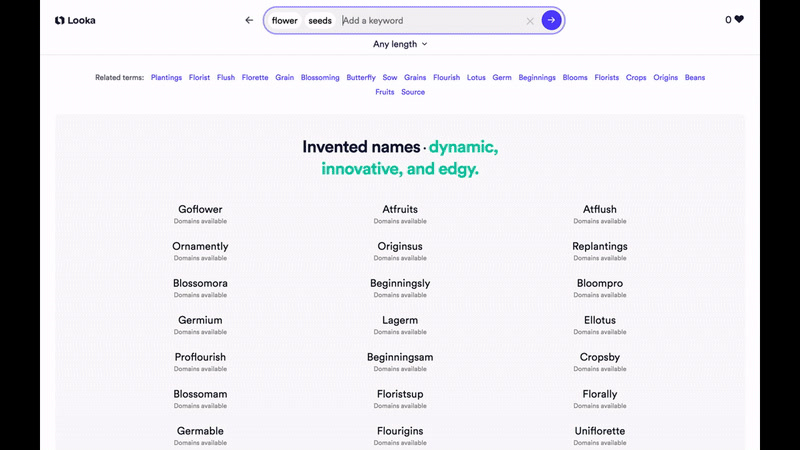The image size is (800, 450).
Task: Open the Ornamently name result
Action: (x=200, y=246)
